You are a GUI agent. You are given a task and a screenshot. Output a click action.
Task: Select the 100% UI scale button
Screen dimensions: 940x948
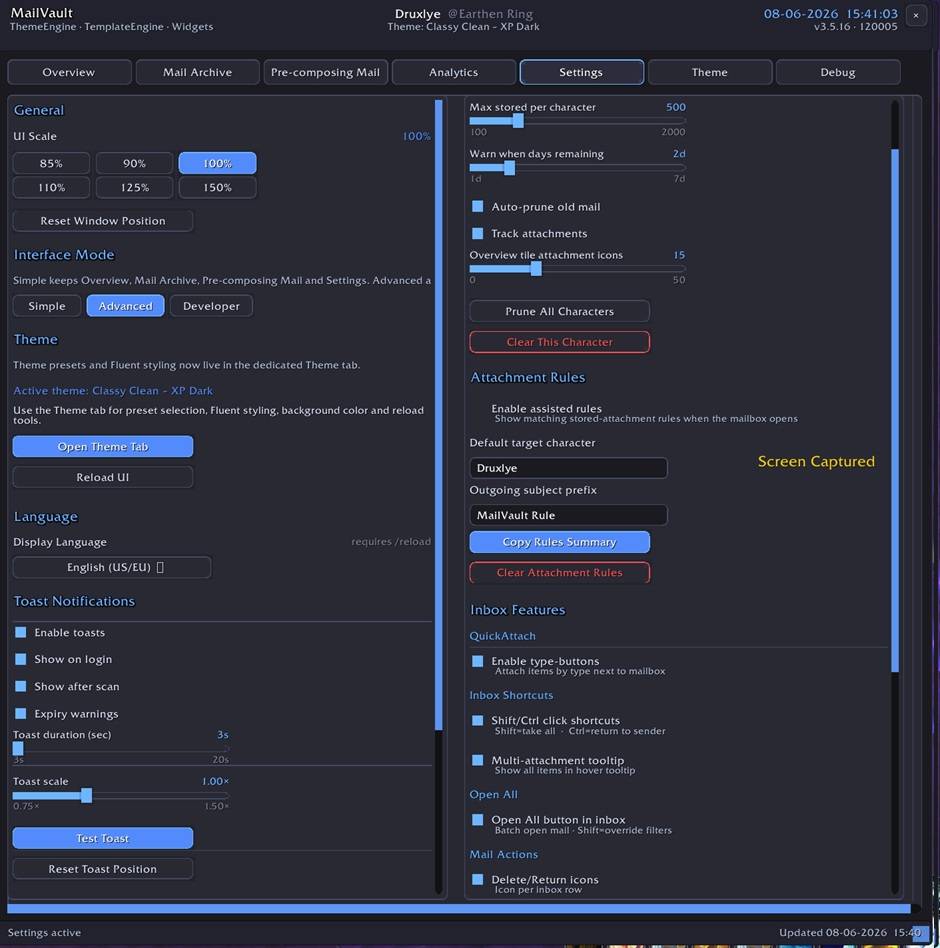[x=218, y=163]
